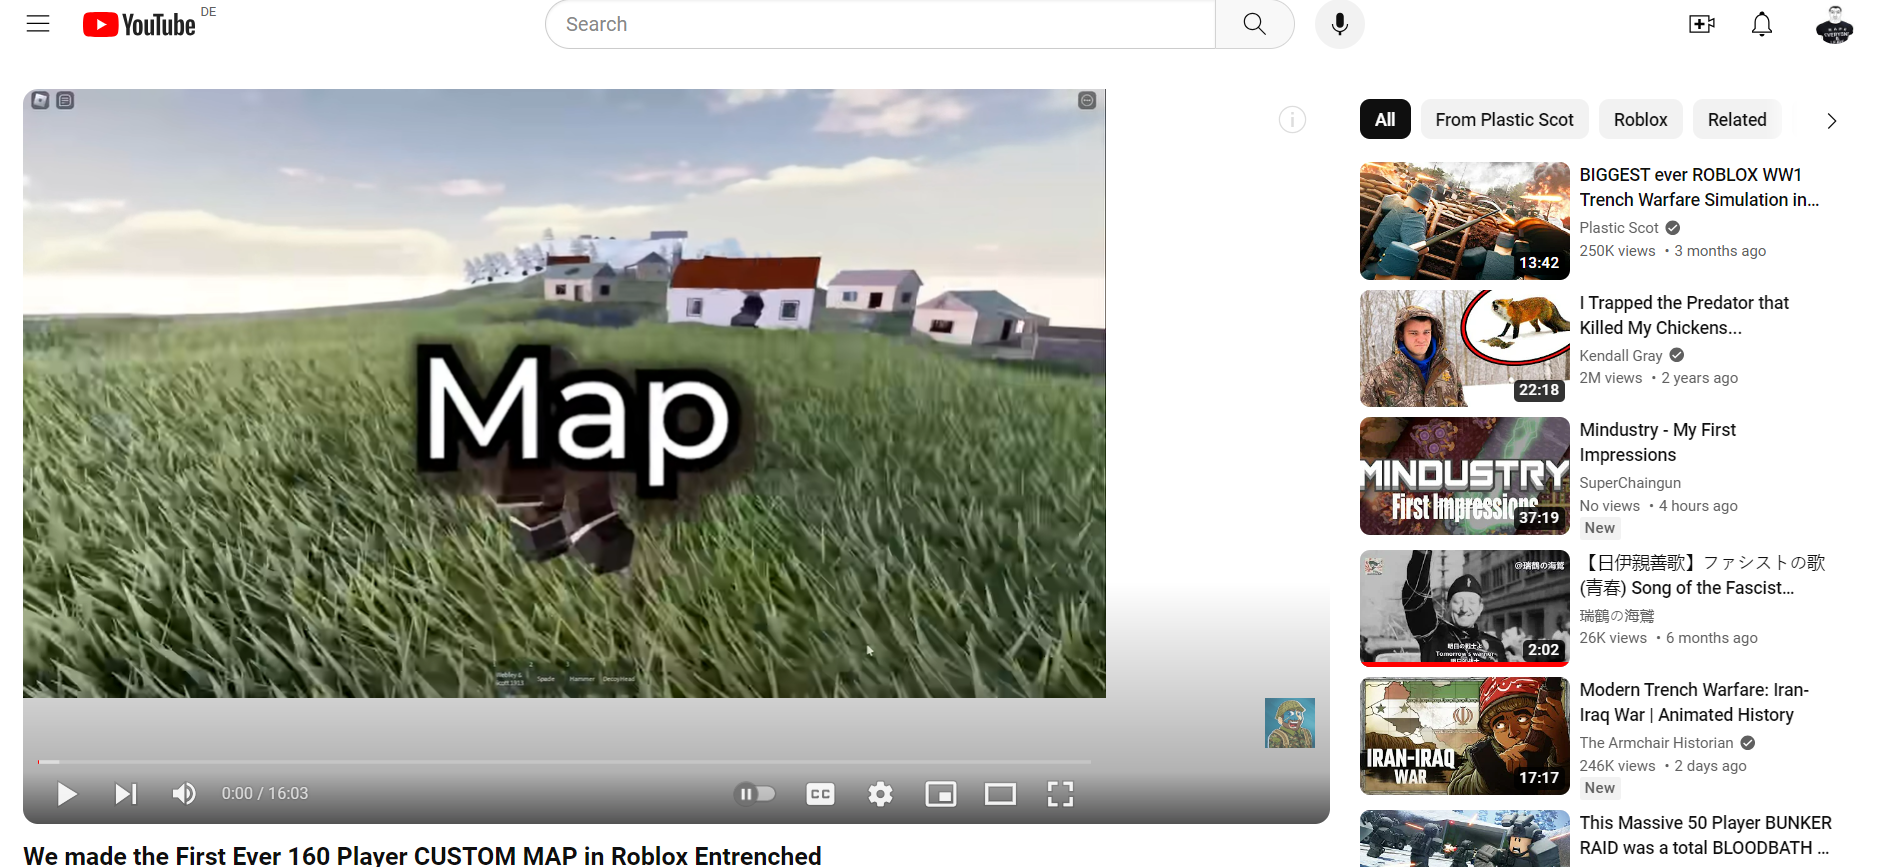Open BIGGEST ever ROBLOX WW1 title link
The image size is (1878, 867).
click(x=1699, y=187)
